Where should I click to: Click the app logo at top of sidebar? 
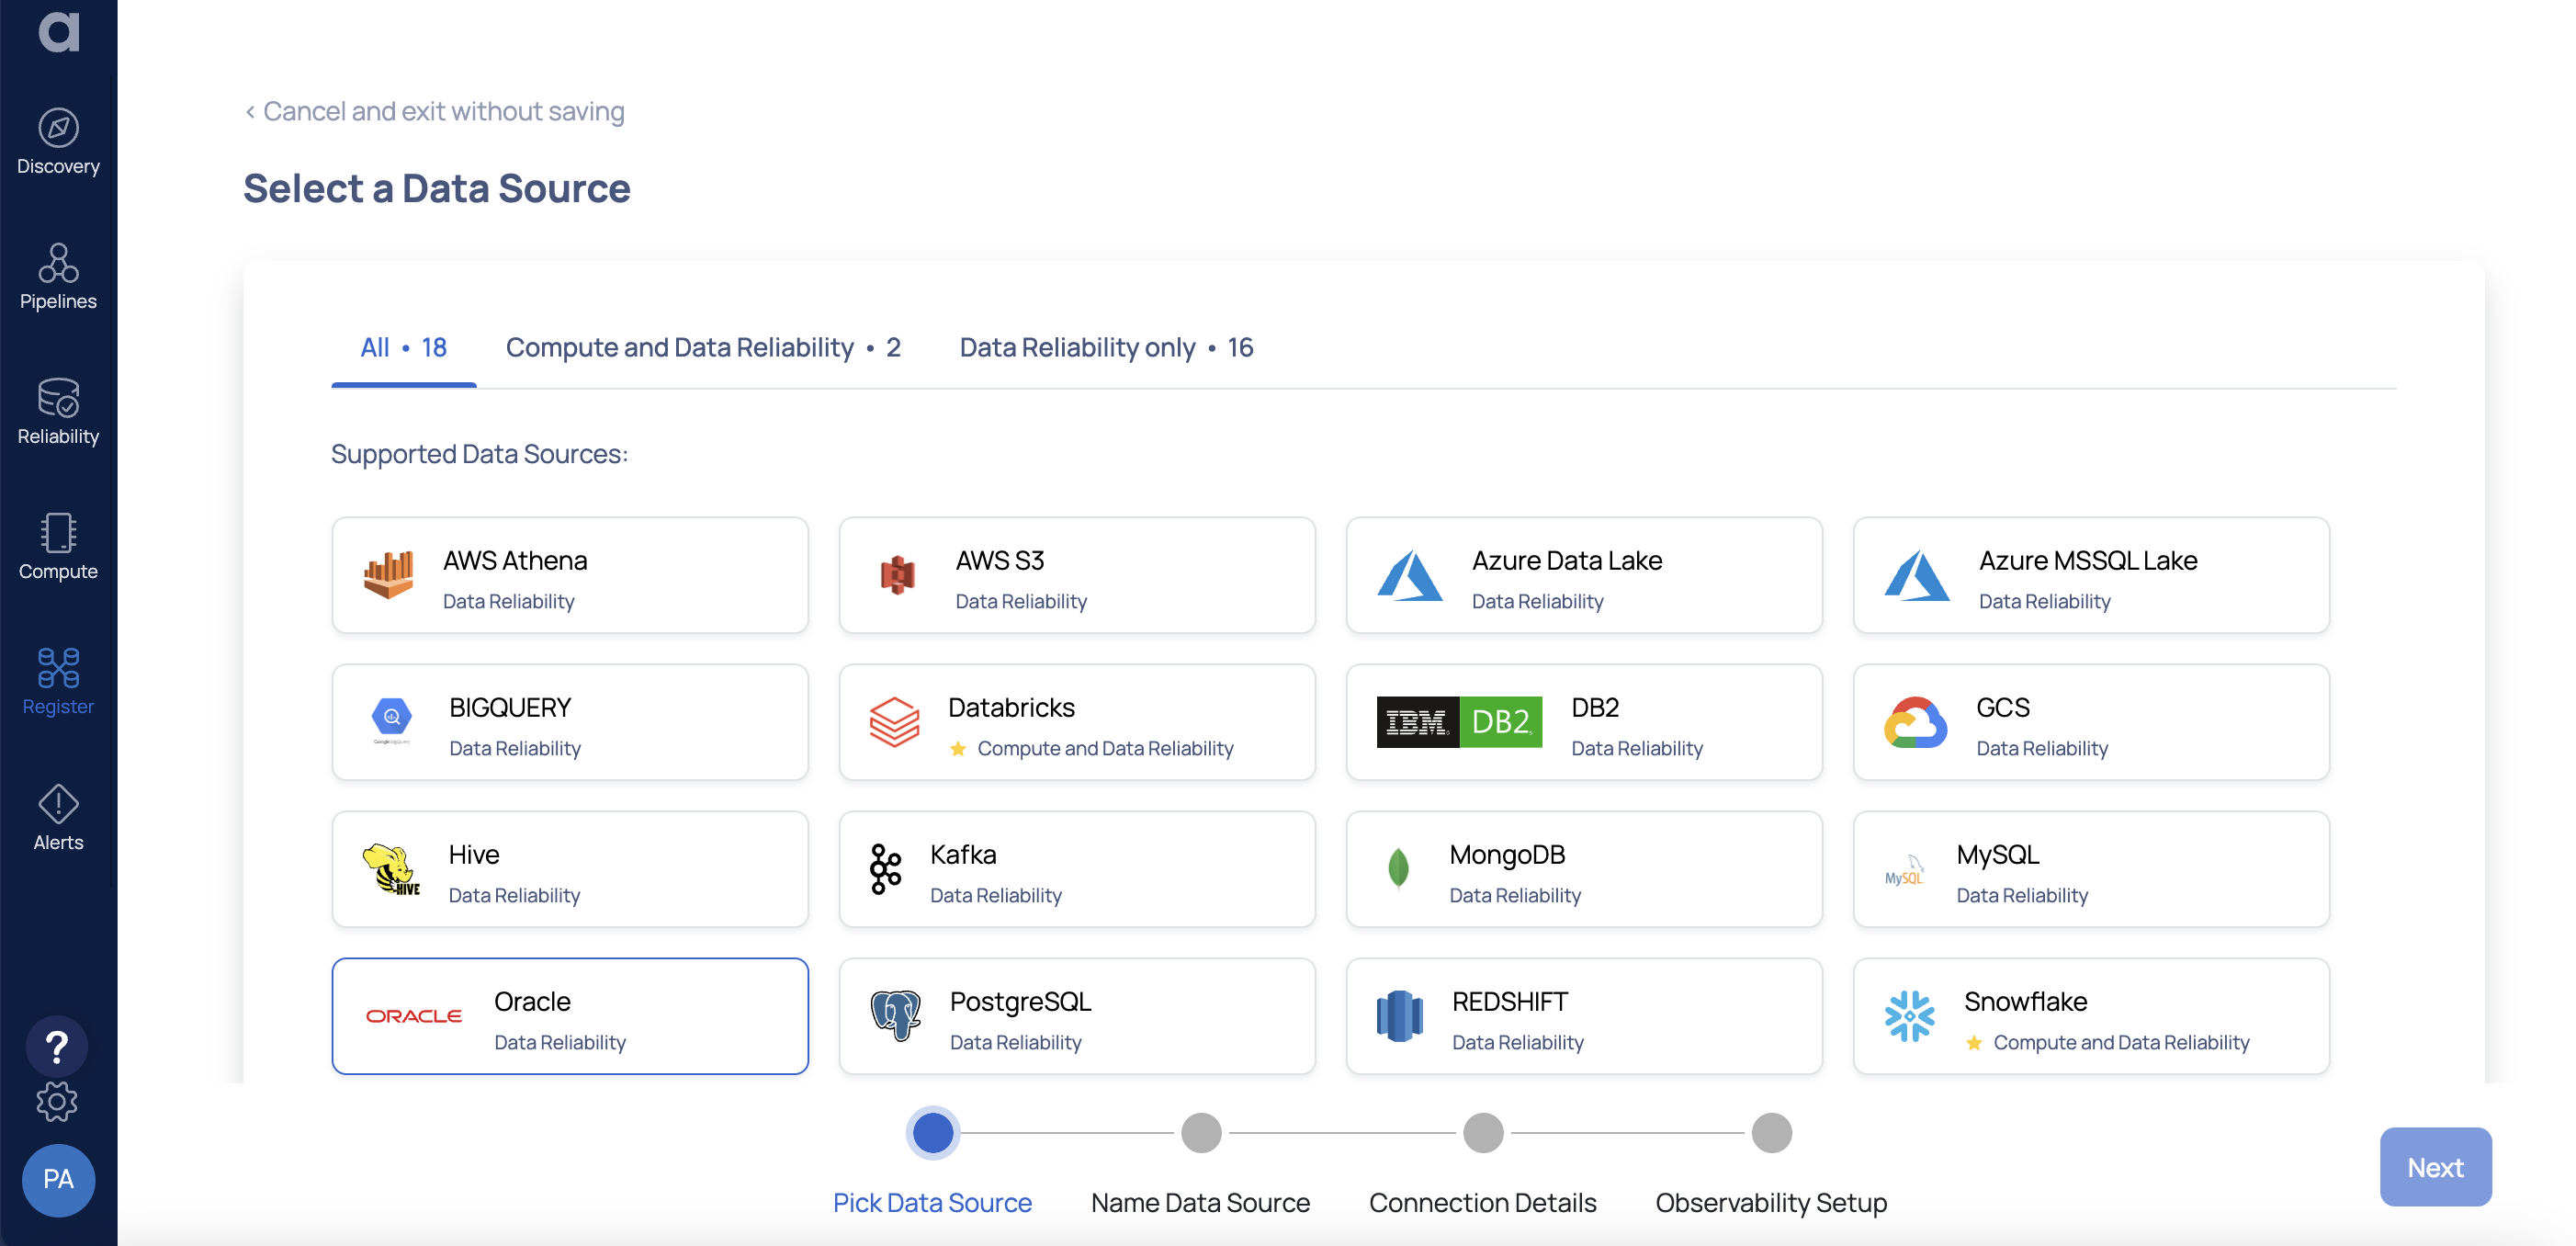pyautogui.click(x=58, y=32)
